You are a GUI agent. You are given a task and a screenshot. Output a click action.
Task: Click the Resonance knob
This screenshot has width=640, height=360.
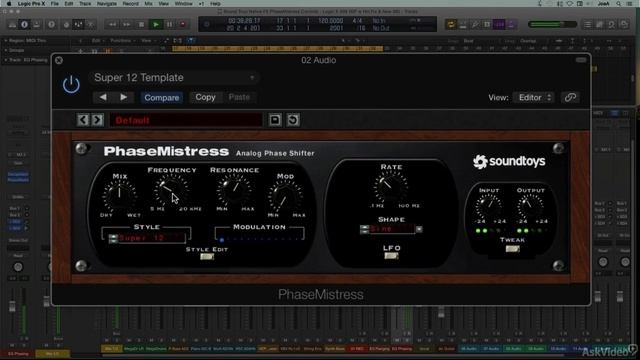234,189
